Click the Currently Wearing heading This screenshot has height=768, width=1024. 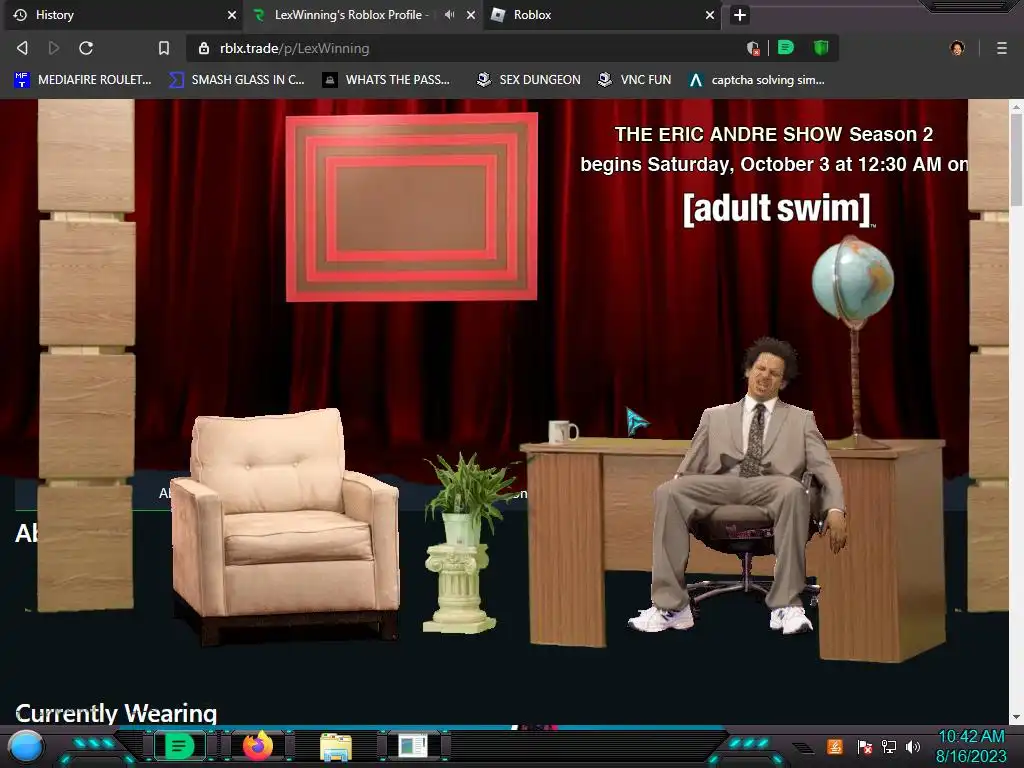pyautogui.click(x=116, y=713)
